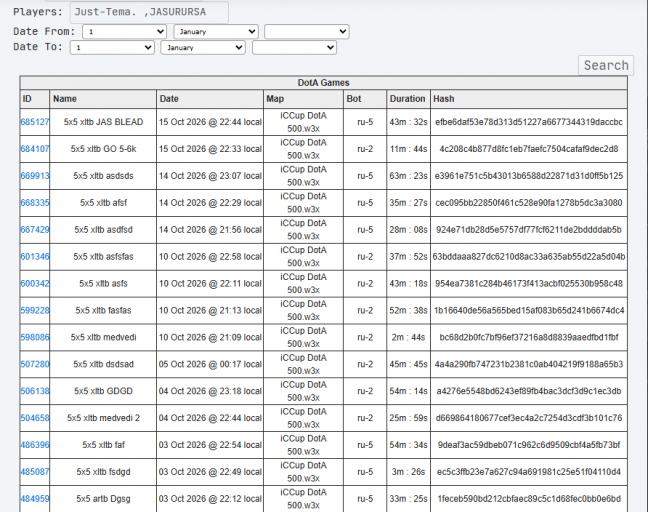648x512 pixels.
Task: Select game name '5x5 artb Dgsg'
Action: coord(103,499)
